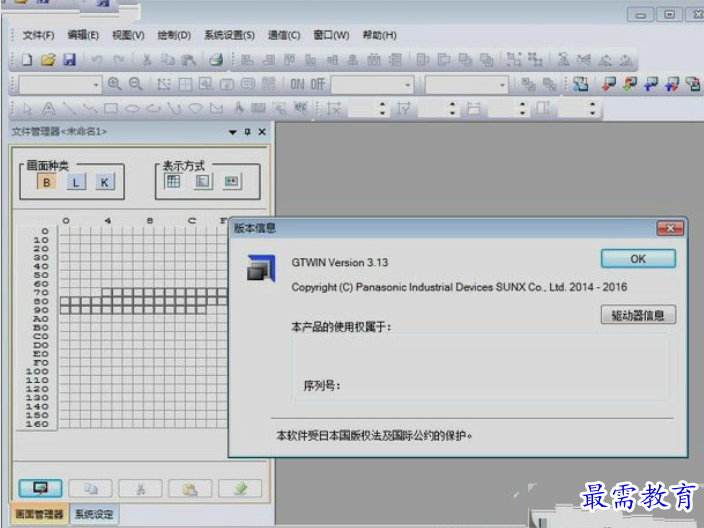Image resolution: width=704 pixels, height=528 pixels.
Task: Adjust the fourth size spinner arrows
Action: 593,109
